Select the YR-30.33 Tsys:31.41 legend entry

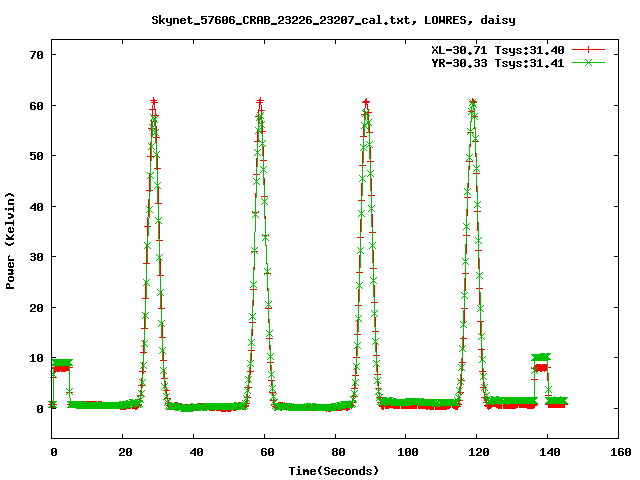(498, 63)
